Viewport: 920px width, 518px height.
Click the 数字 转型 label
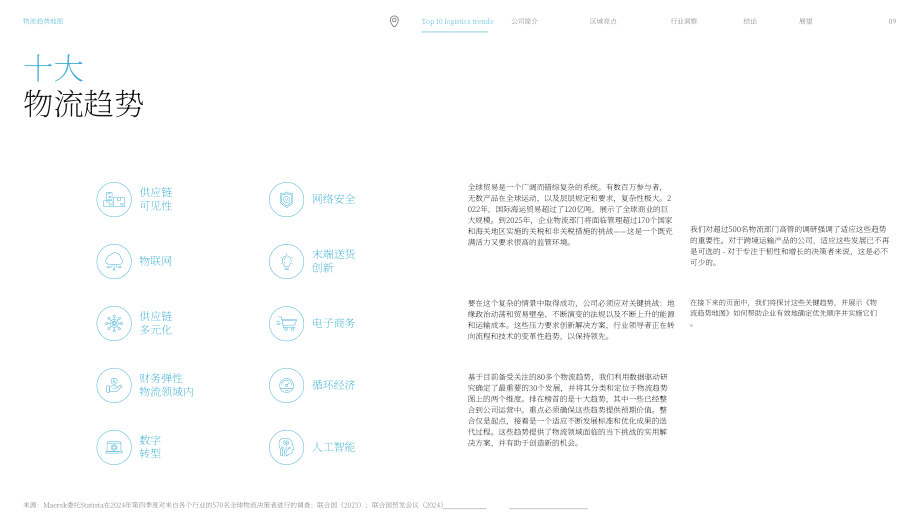150,446
